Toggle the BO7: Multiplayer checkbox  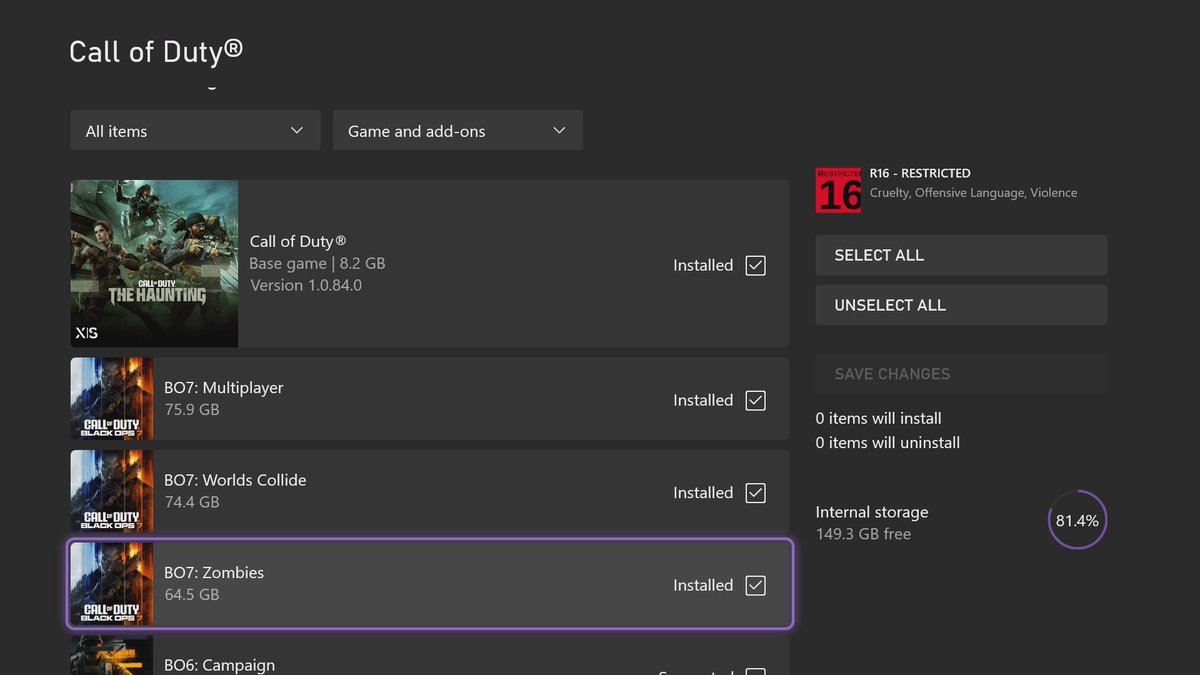(756, 400)
